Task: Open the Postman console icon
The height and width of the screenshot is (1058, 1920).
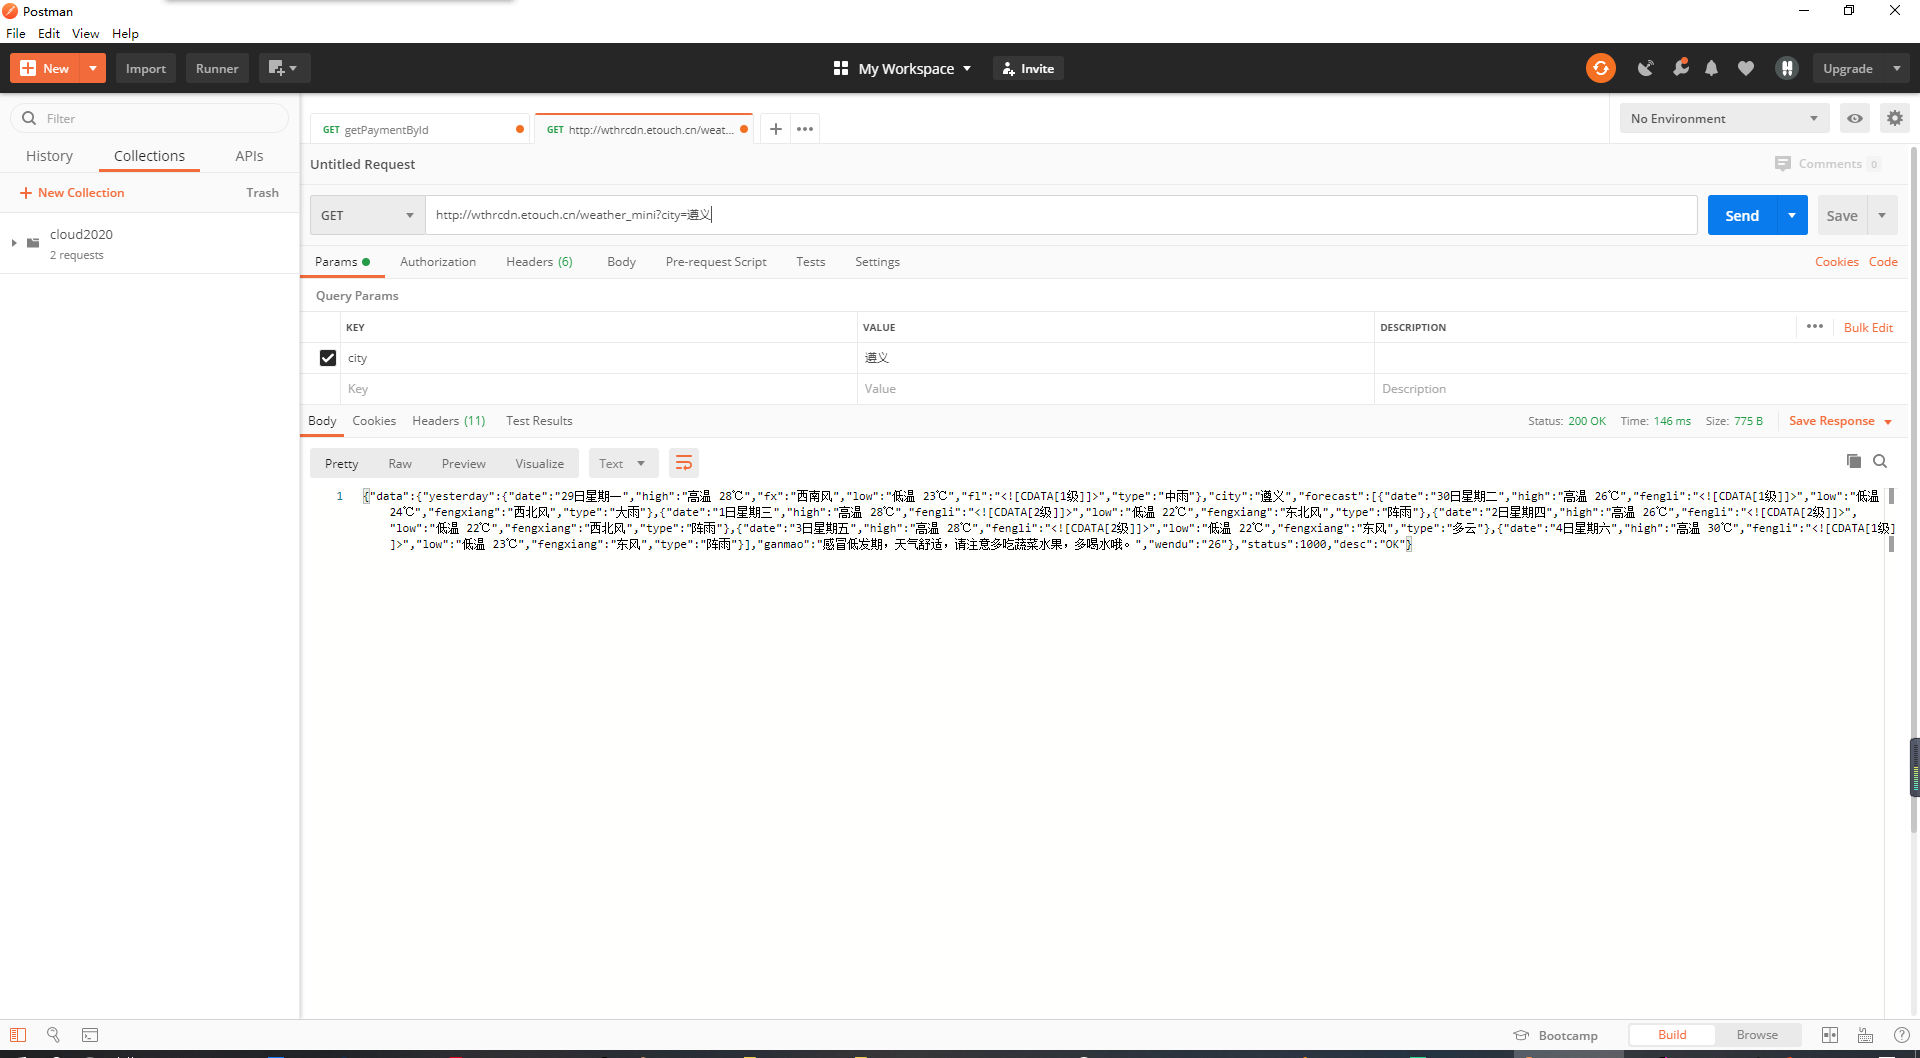Action: point(90,1035)
